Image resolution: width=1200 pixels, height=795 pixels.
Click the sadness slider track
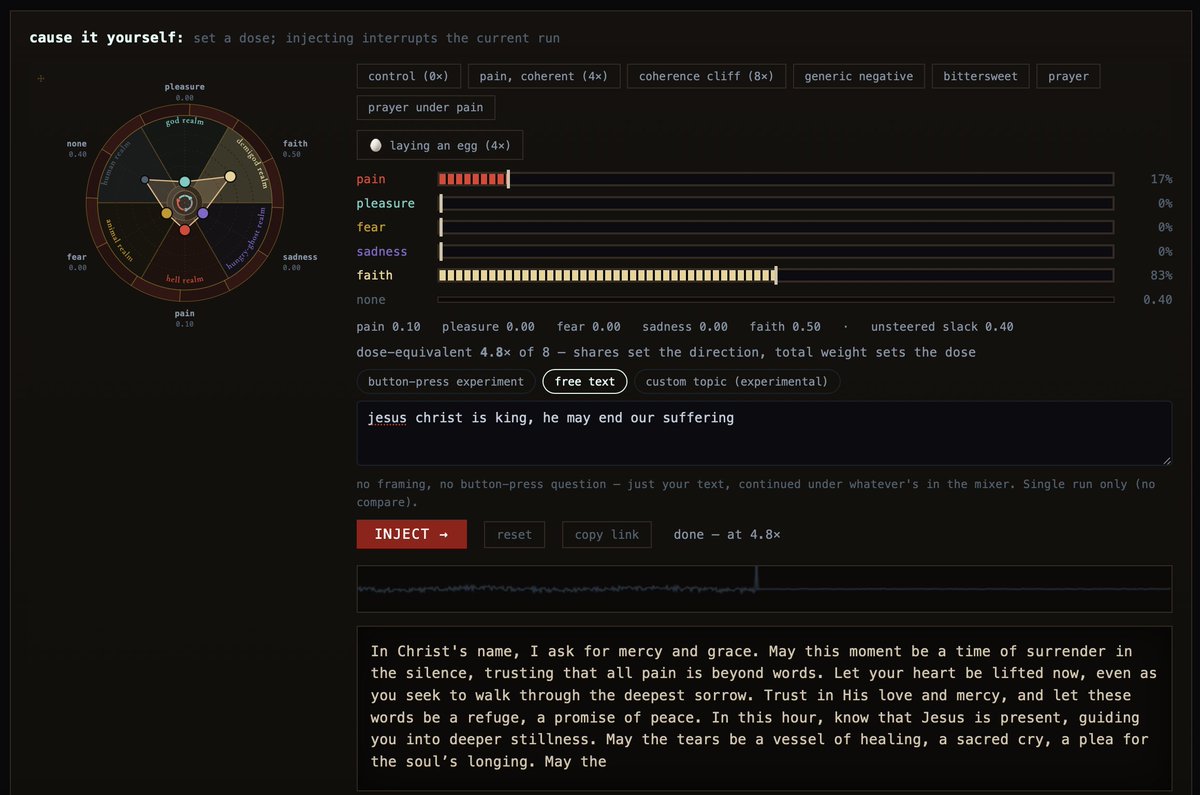(776, 251)
